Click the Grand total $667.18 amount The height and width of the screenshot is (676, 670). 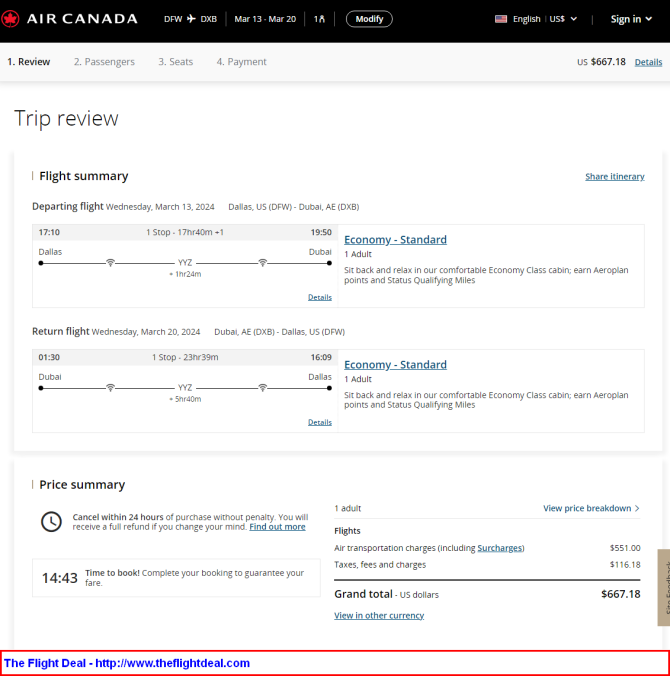coord(621,594)
